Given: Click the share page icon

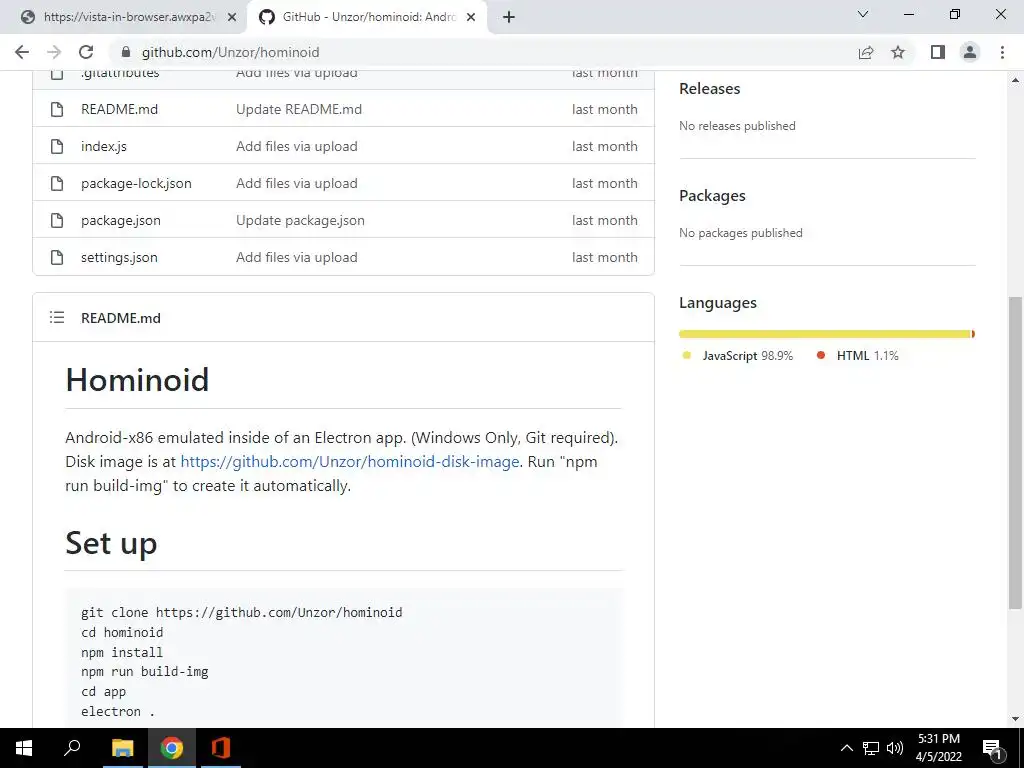Looking at the screenshot, I should click(x=866, y=52).
